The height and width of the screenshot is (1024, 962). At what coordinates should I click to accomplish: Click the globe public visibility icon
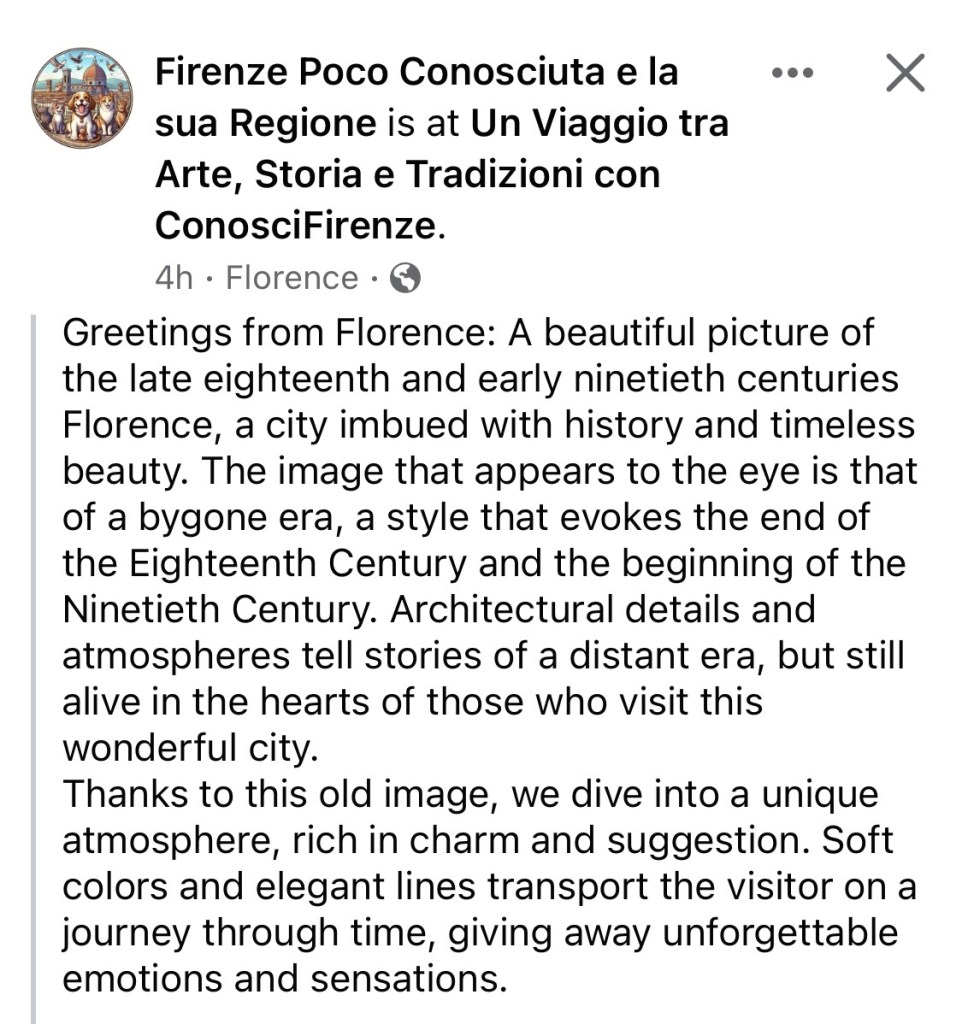(404, 277)
